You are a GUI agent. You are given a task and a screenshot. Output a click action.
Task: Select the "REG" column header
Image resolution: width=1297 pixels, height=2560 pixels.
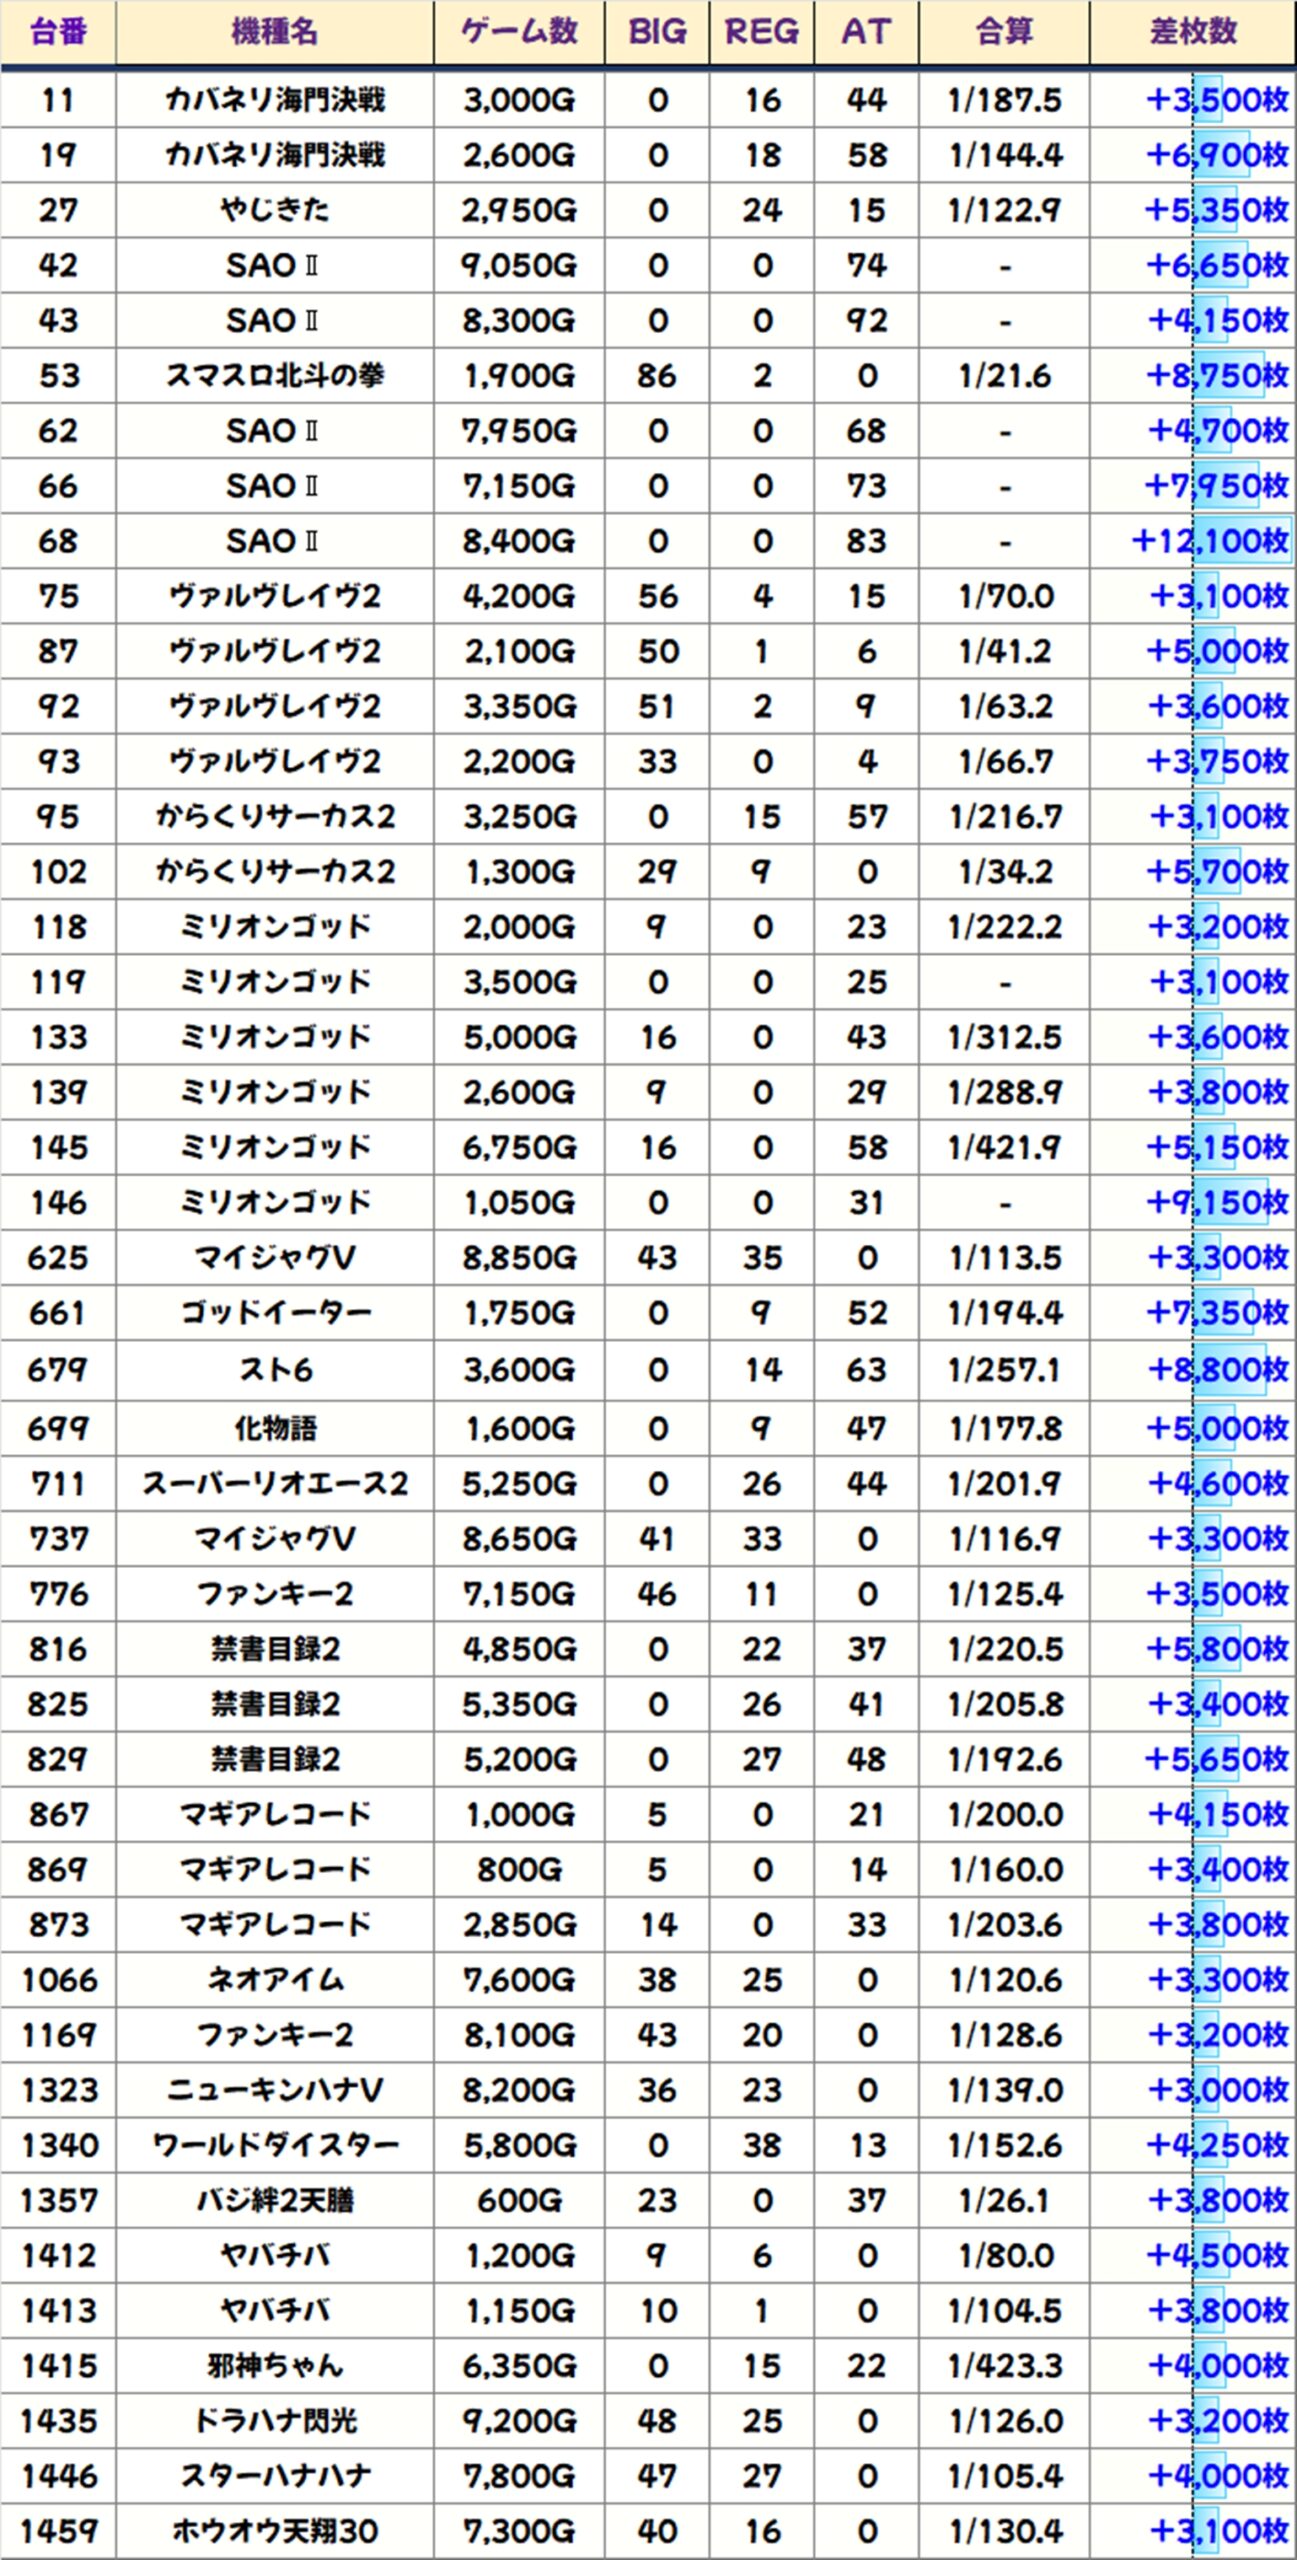[x=762, y=32]
